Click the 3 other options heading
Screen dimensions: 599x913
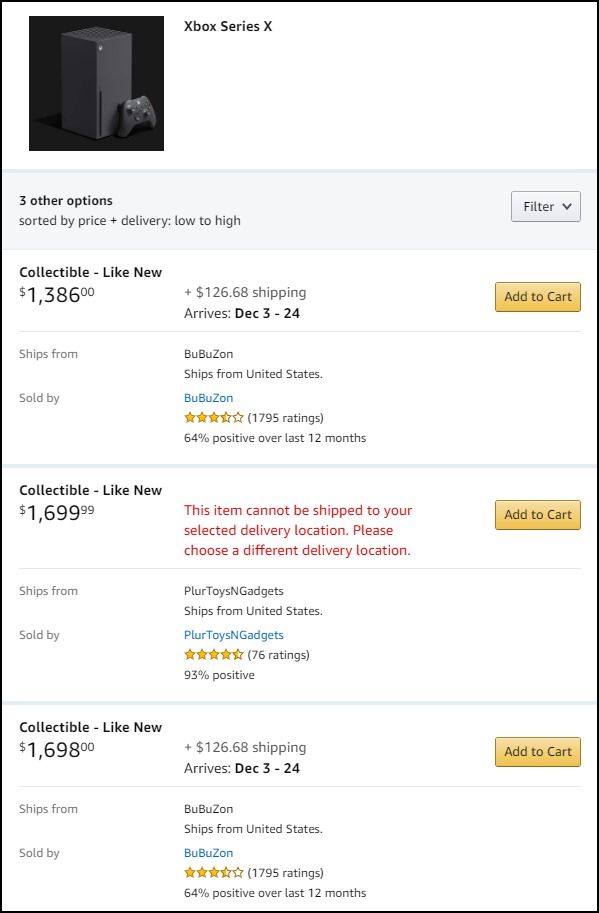65,200
